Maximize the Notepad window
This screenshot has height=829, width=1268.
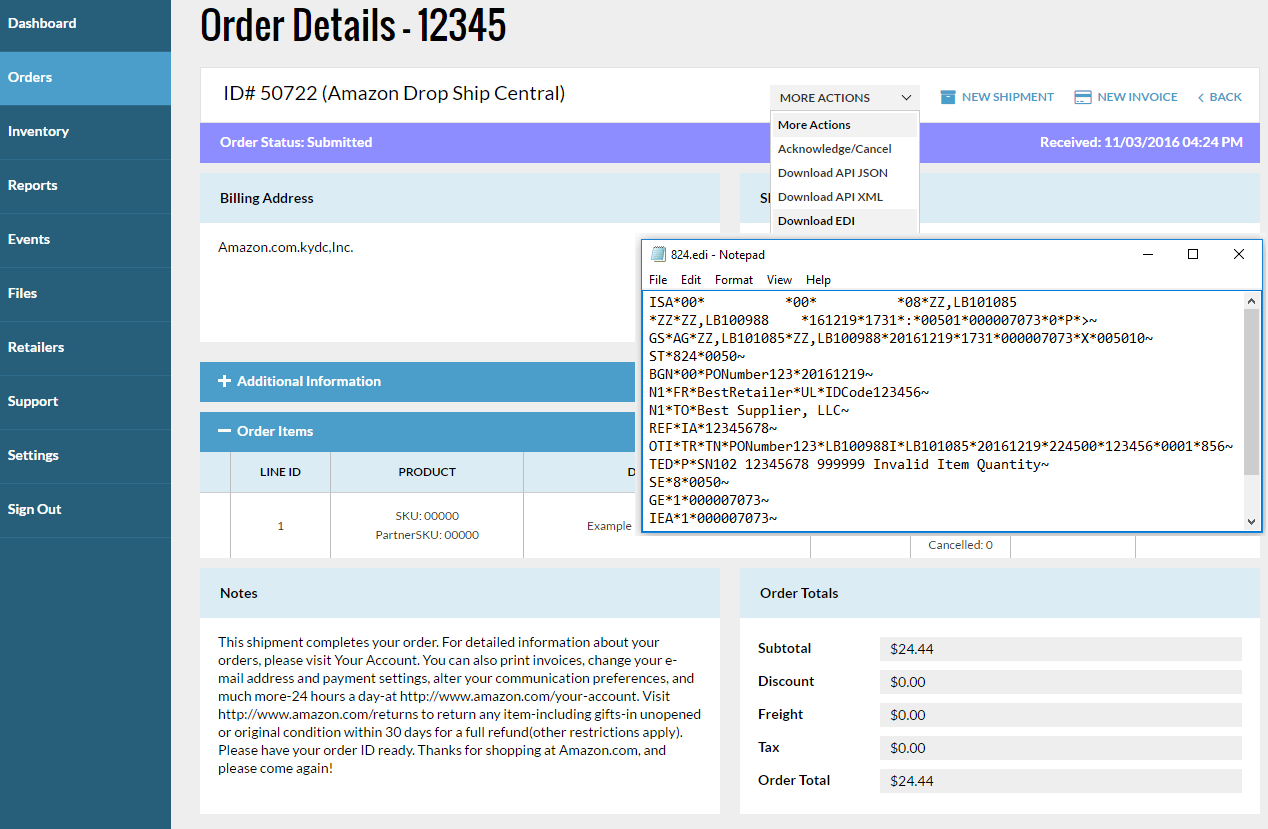tap(1193, 254)
